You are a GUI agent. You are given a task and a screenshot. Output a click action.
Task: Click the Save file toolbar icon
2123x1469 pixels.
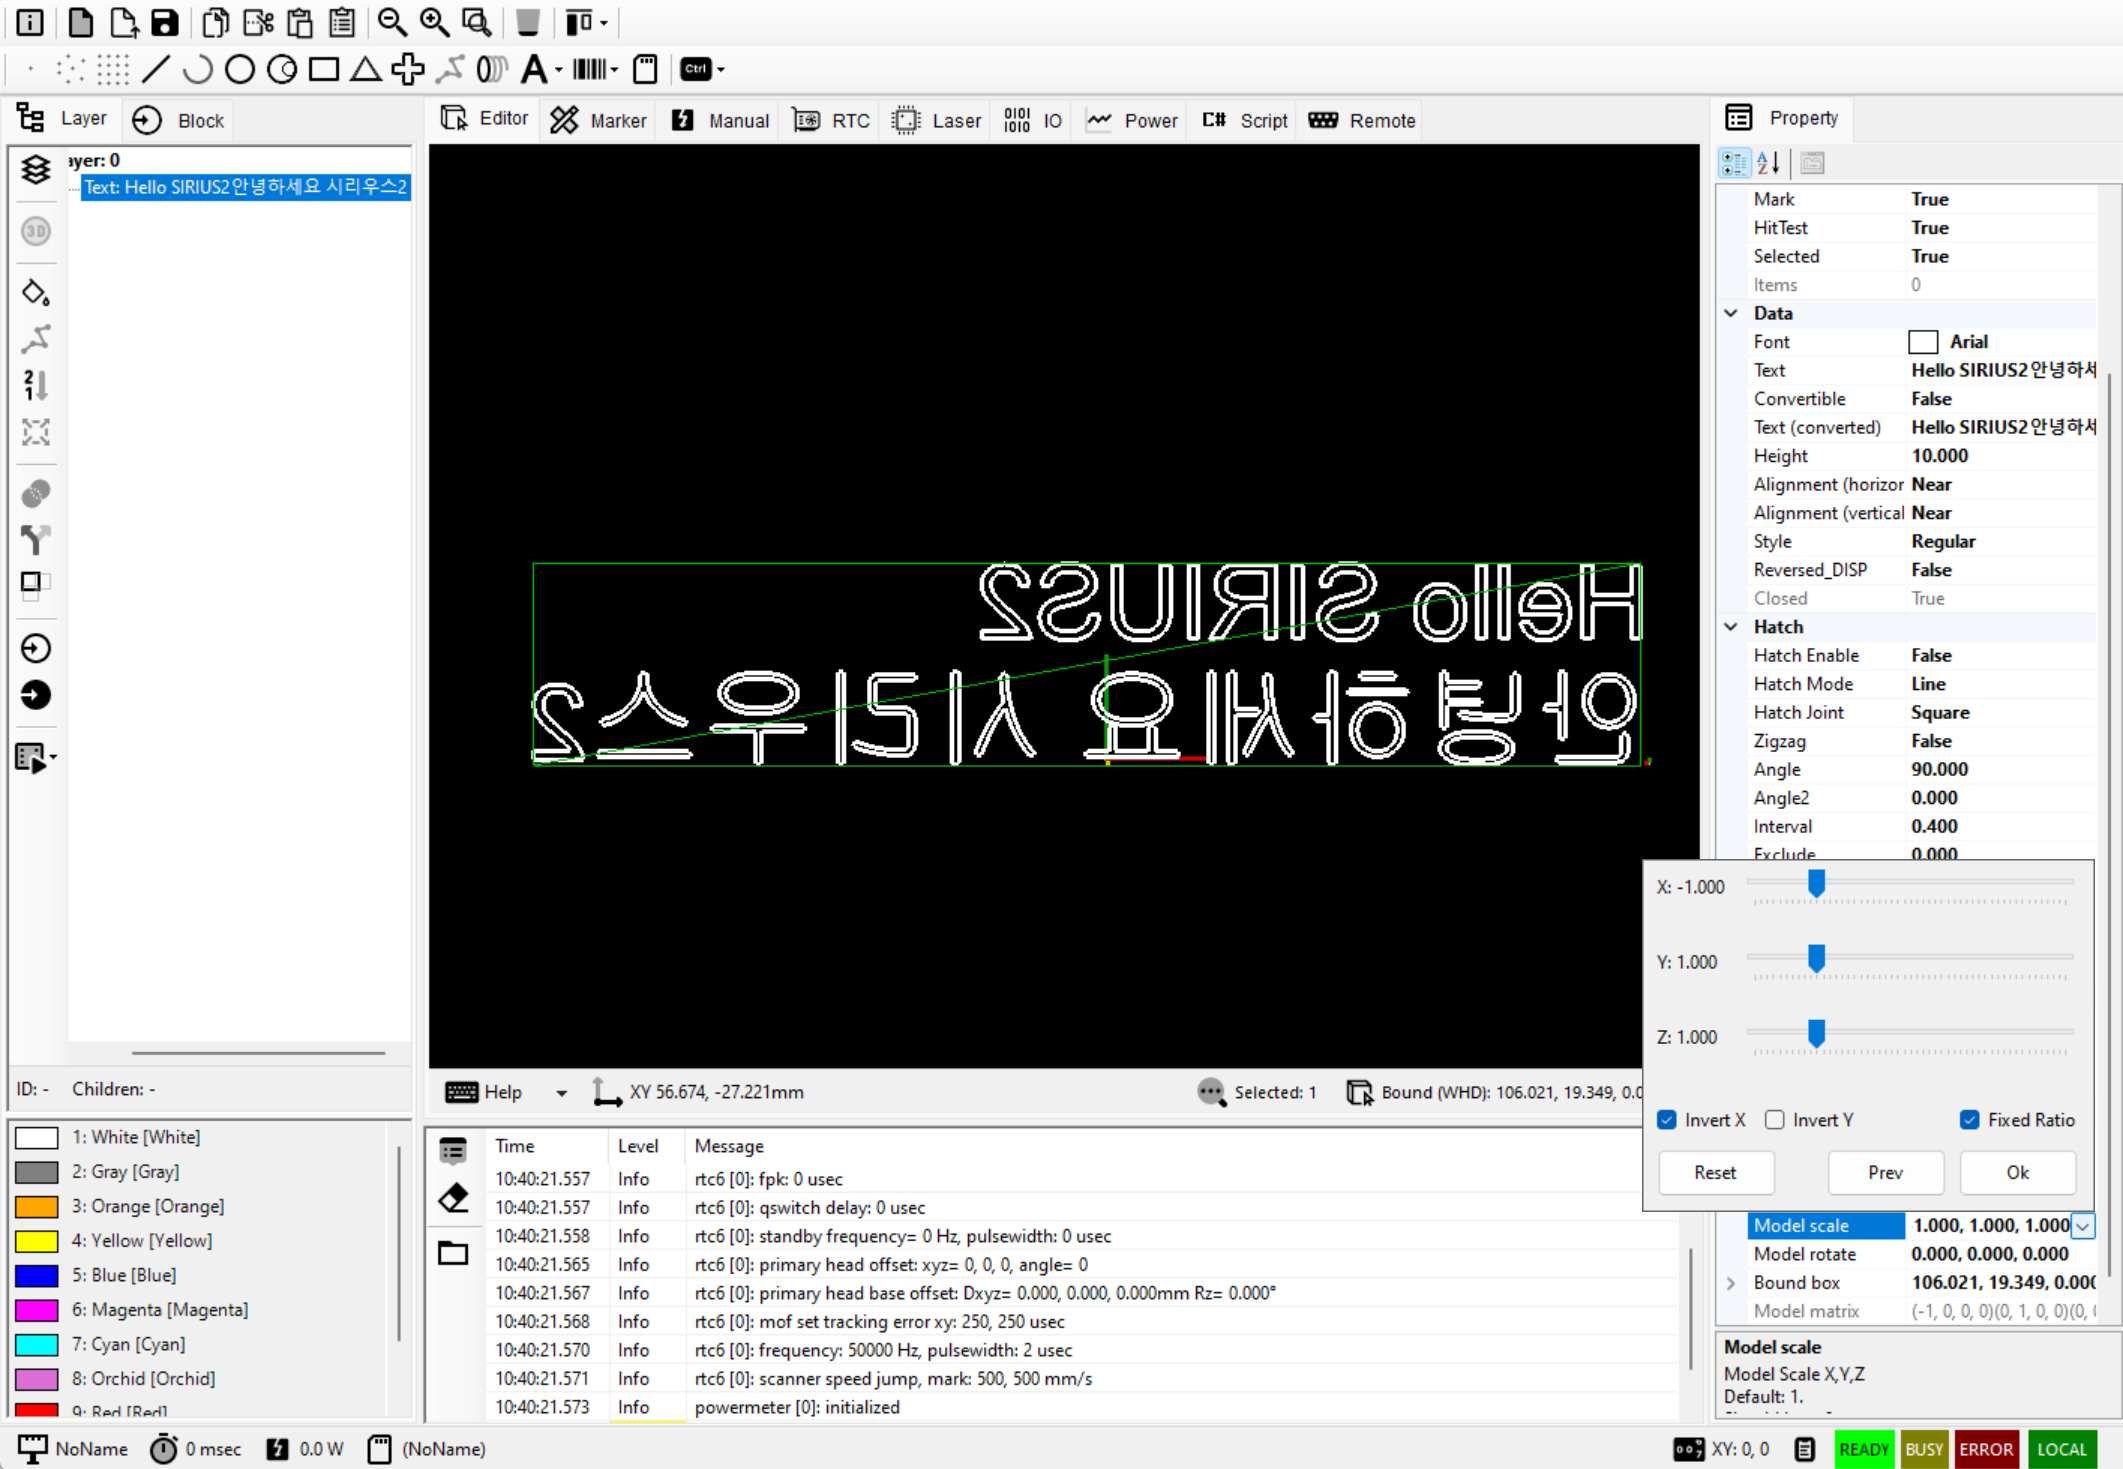coord(164,22)
